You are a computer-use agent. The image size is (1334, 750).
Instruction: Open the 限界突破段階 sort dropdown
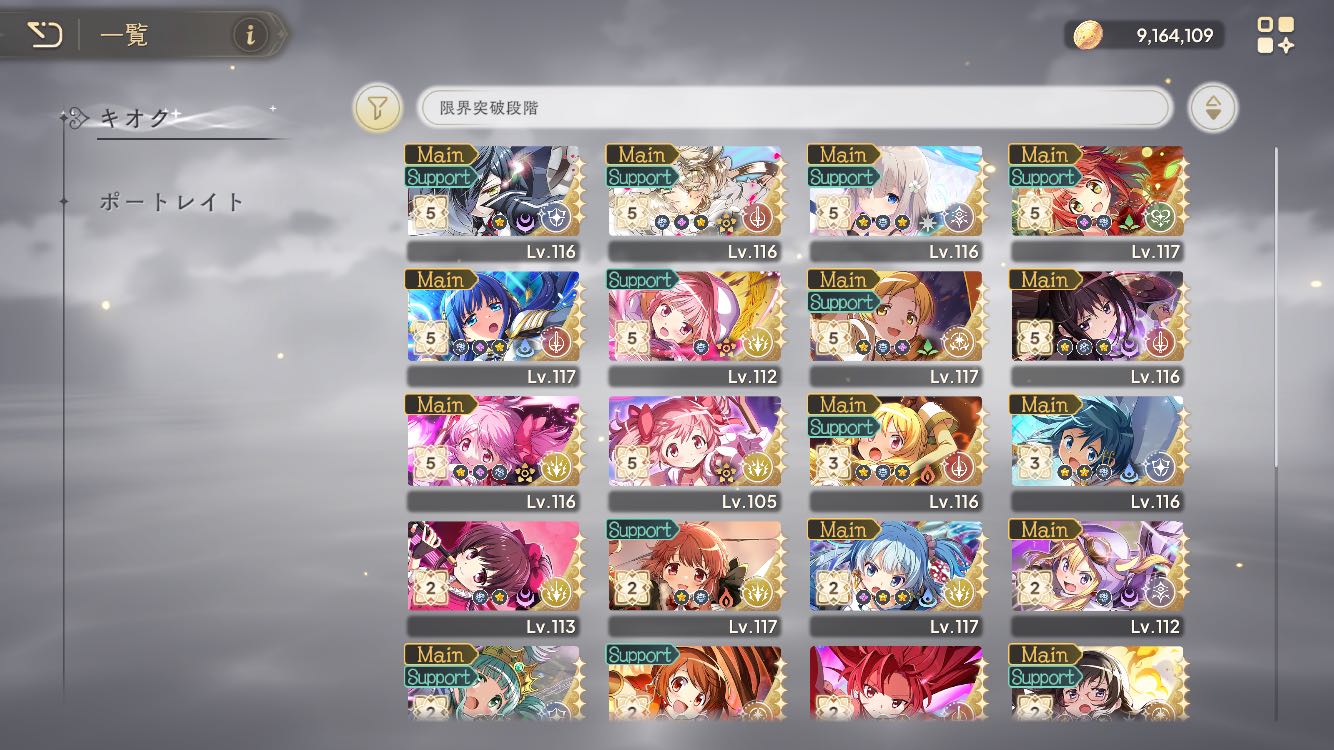click(x=793, y=108)
